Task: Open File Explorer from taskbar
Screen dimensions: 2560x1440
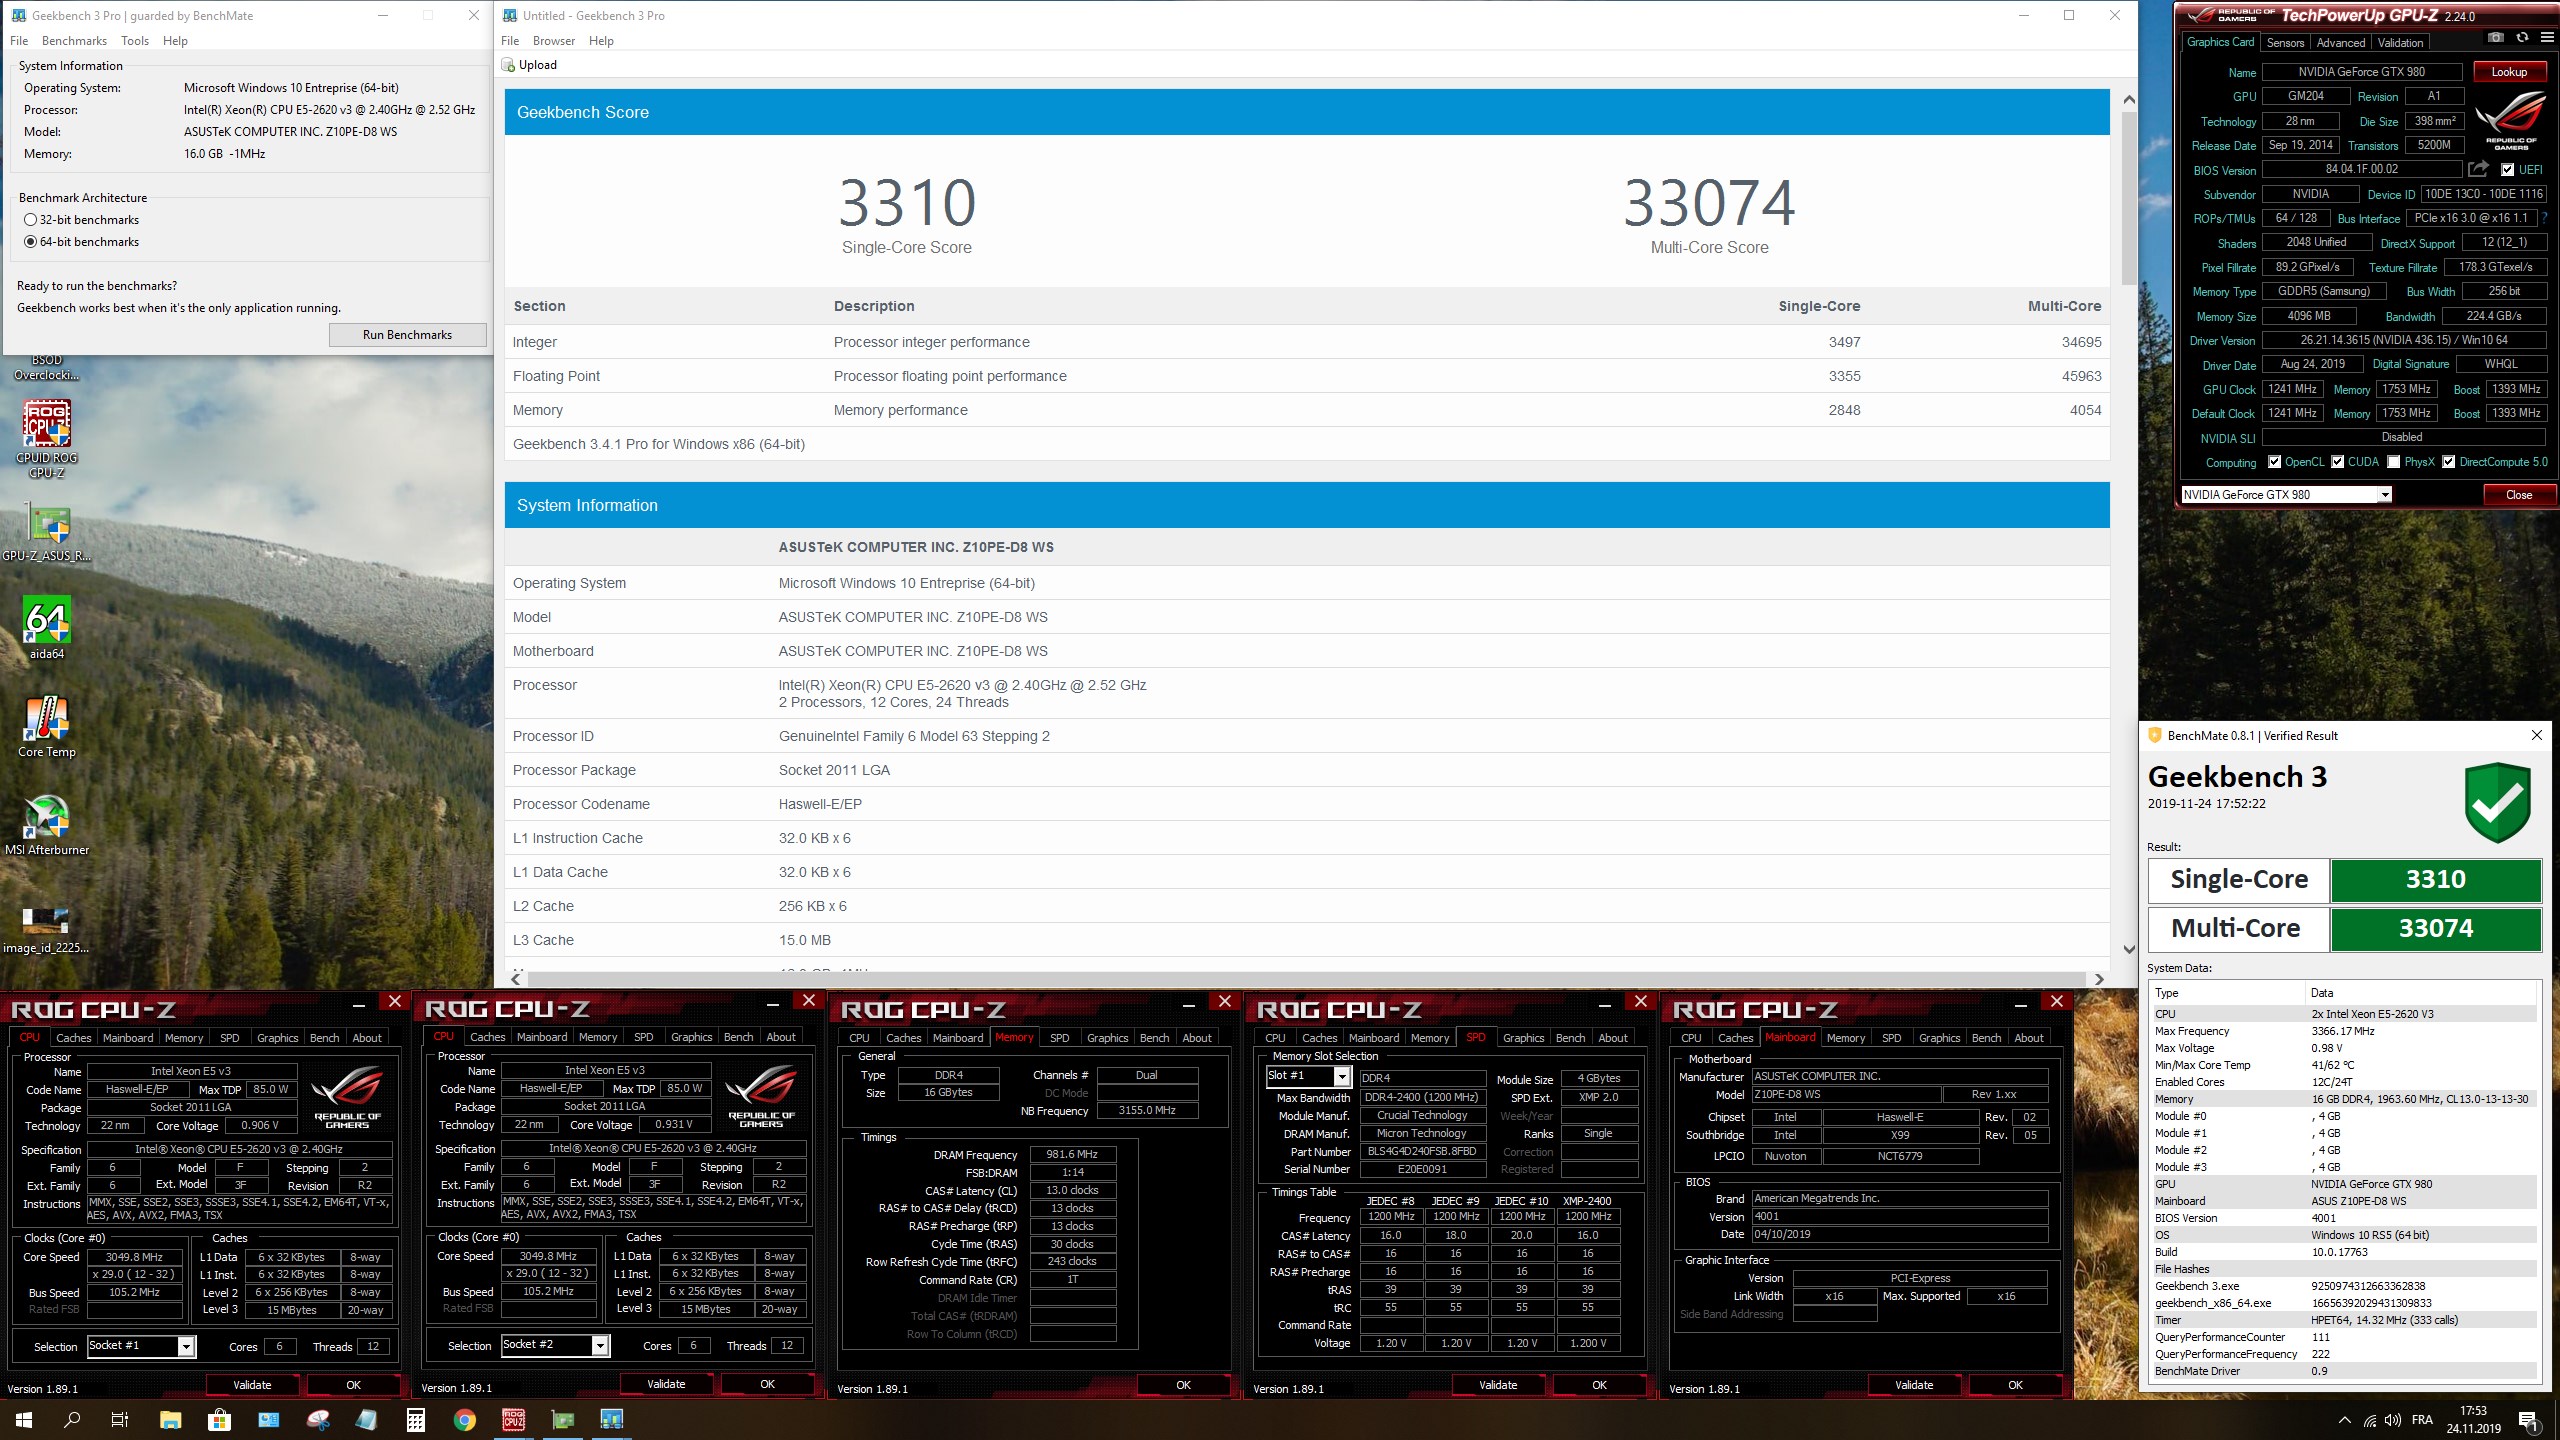Action: pos(170,1419)
